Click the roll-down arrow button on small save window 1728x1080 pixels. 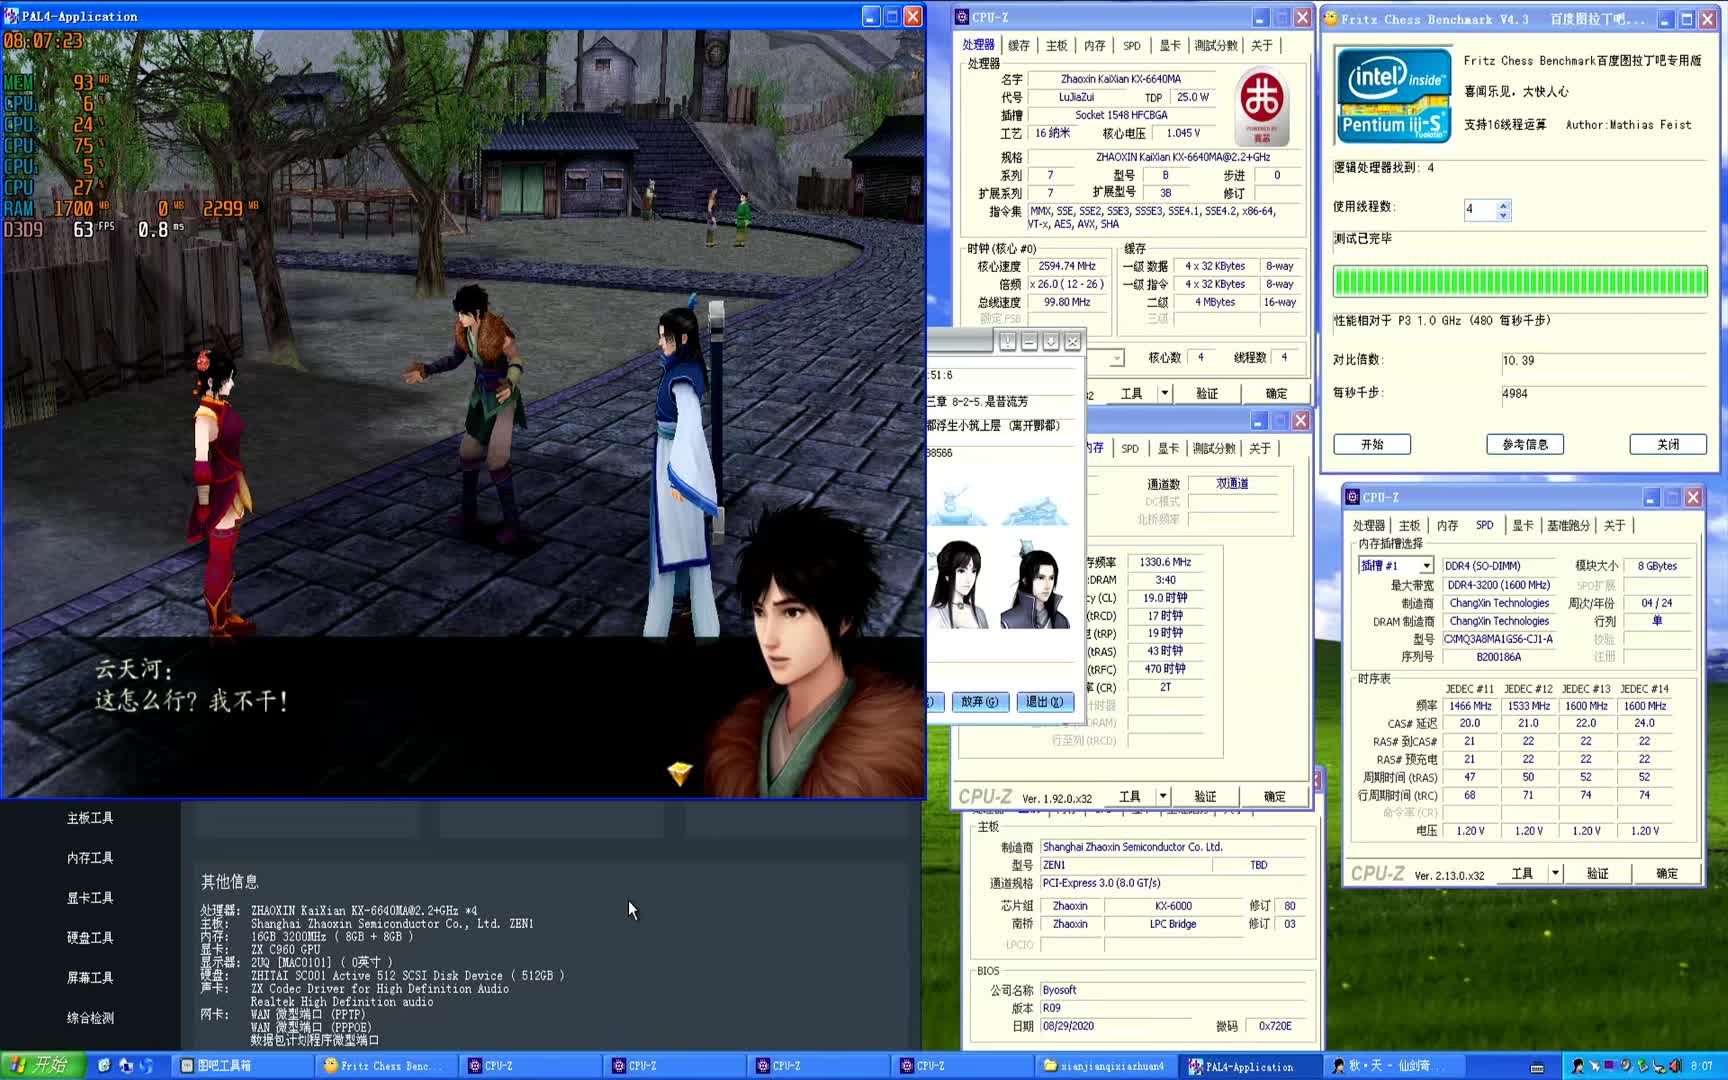pos(1051,342)
